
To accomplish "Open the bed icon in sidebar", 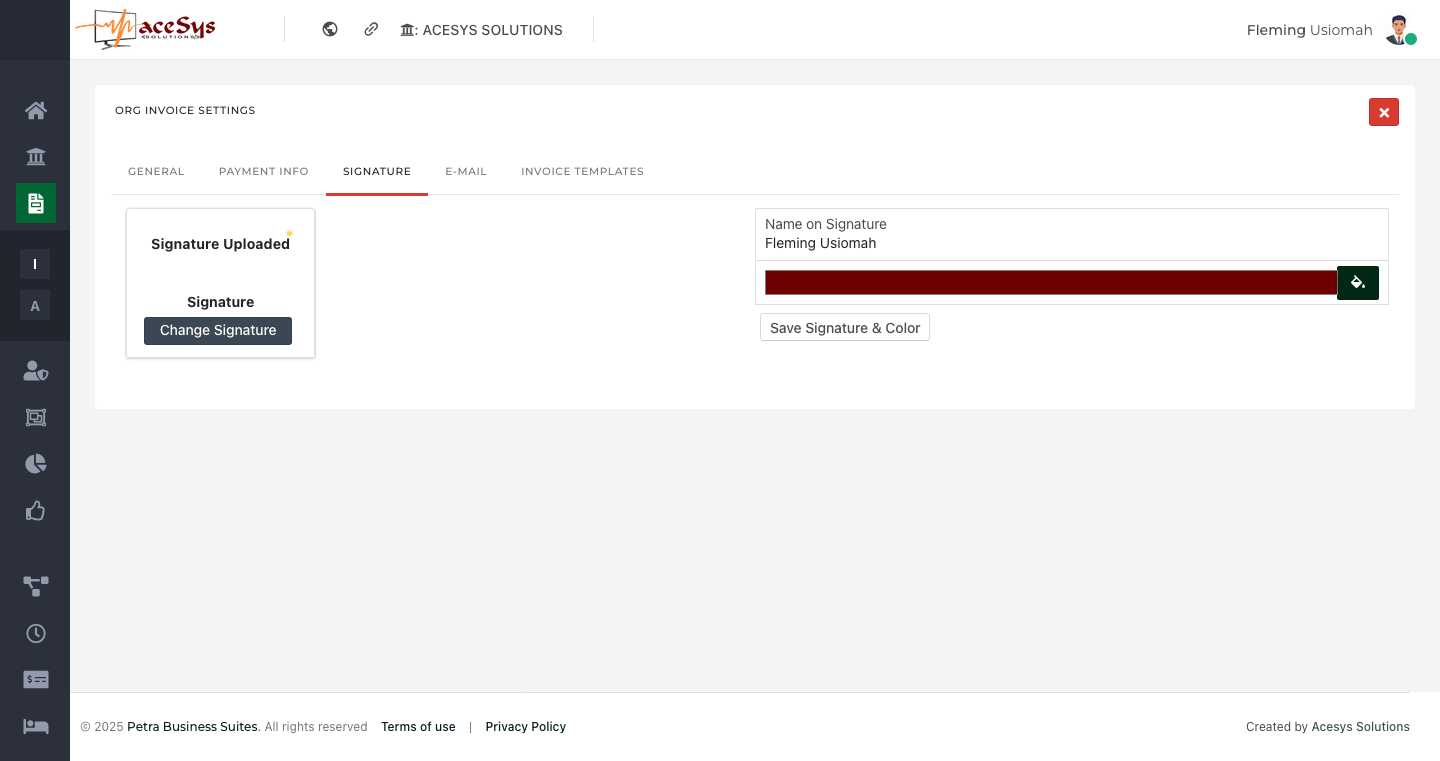I will coord(36,726).
